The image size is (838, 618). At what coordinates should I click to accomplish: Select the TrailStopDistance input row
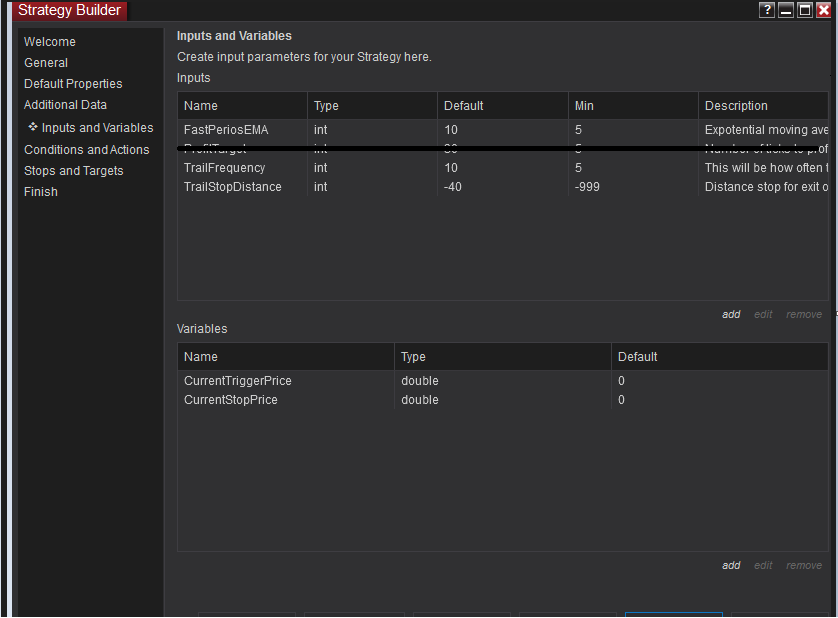coord(232,187)
